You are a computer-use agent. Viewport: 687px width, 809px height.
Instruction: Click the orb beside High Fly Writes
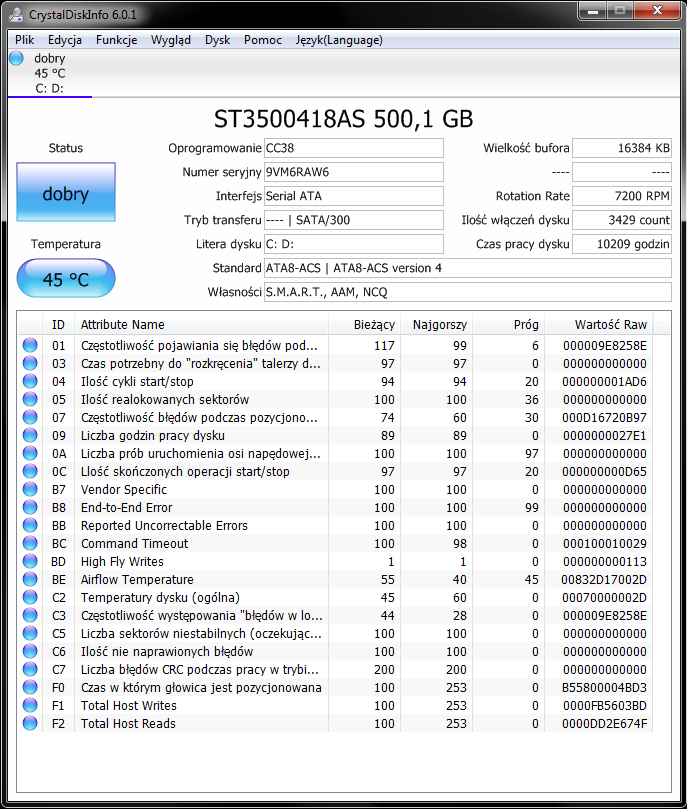pyautogui.click(x=30, y=561)
